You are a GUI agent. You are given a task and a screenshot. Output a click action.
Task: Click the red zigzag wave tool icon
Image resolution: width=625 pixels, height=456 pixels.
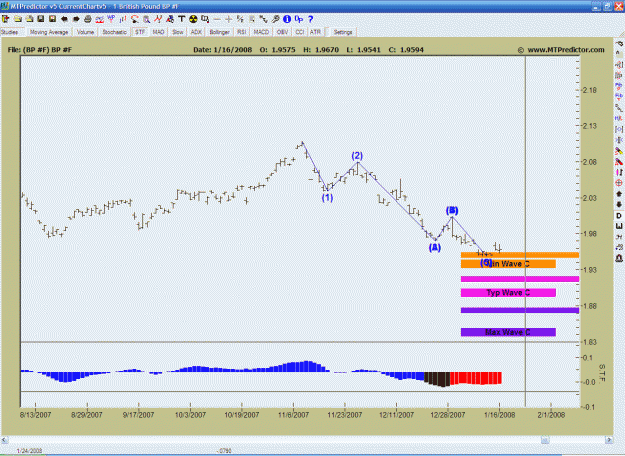click(158, 19)
